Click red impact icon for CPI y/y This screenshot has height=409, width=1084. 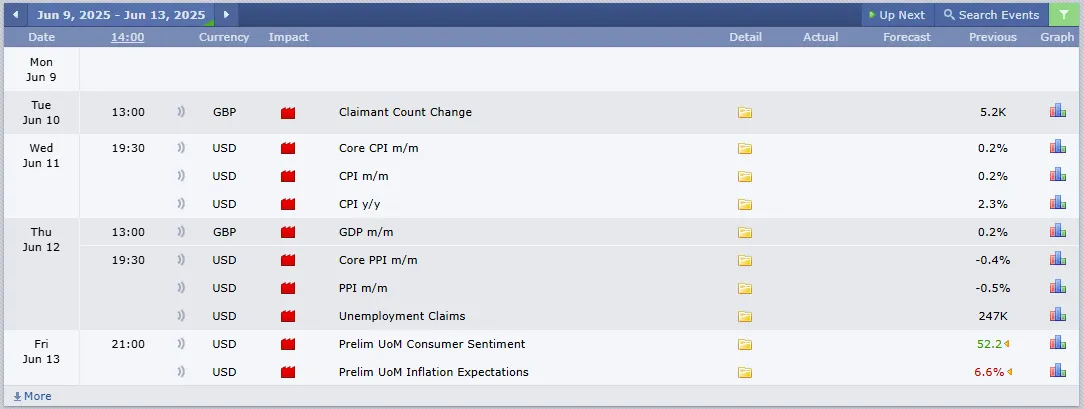coord(288,204)
